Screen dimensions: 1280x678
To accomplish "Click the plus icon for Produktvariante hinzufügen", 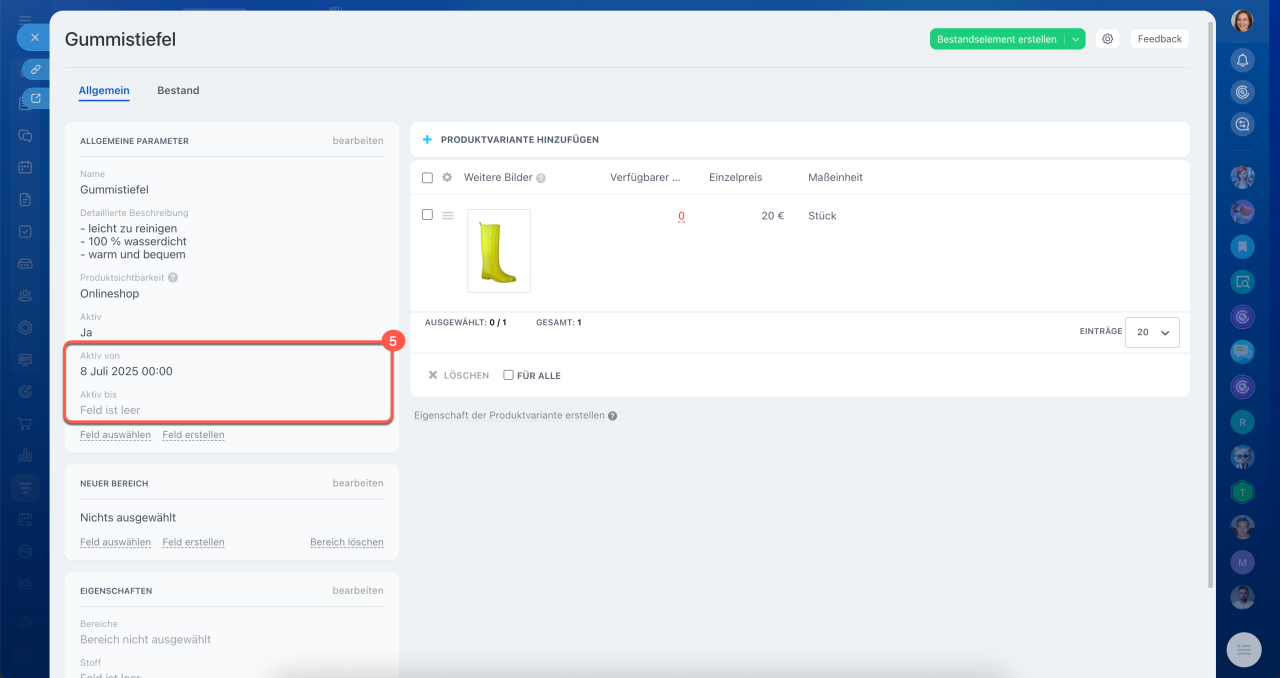I will click(427, 140).
